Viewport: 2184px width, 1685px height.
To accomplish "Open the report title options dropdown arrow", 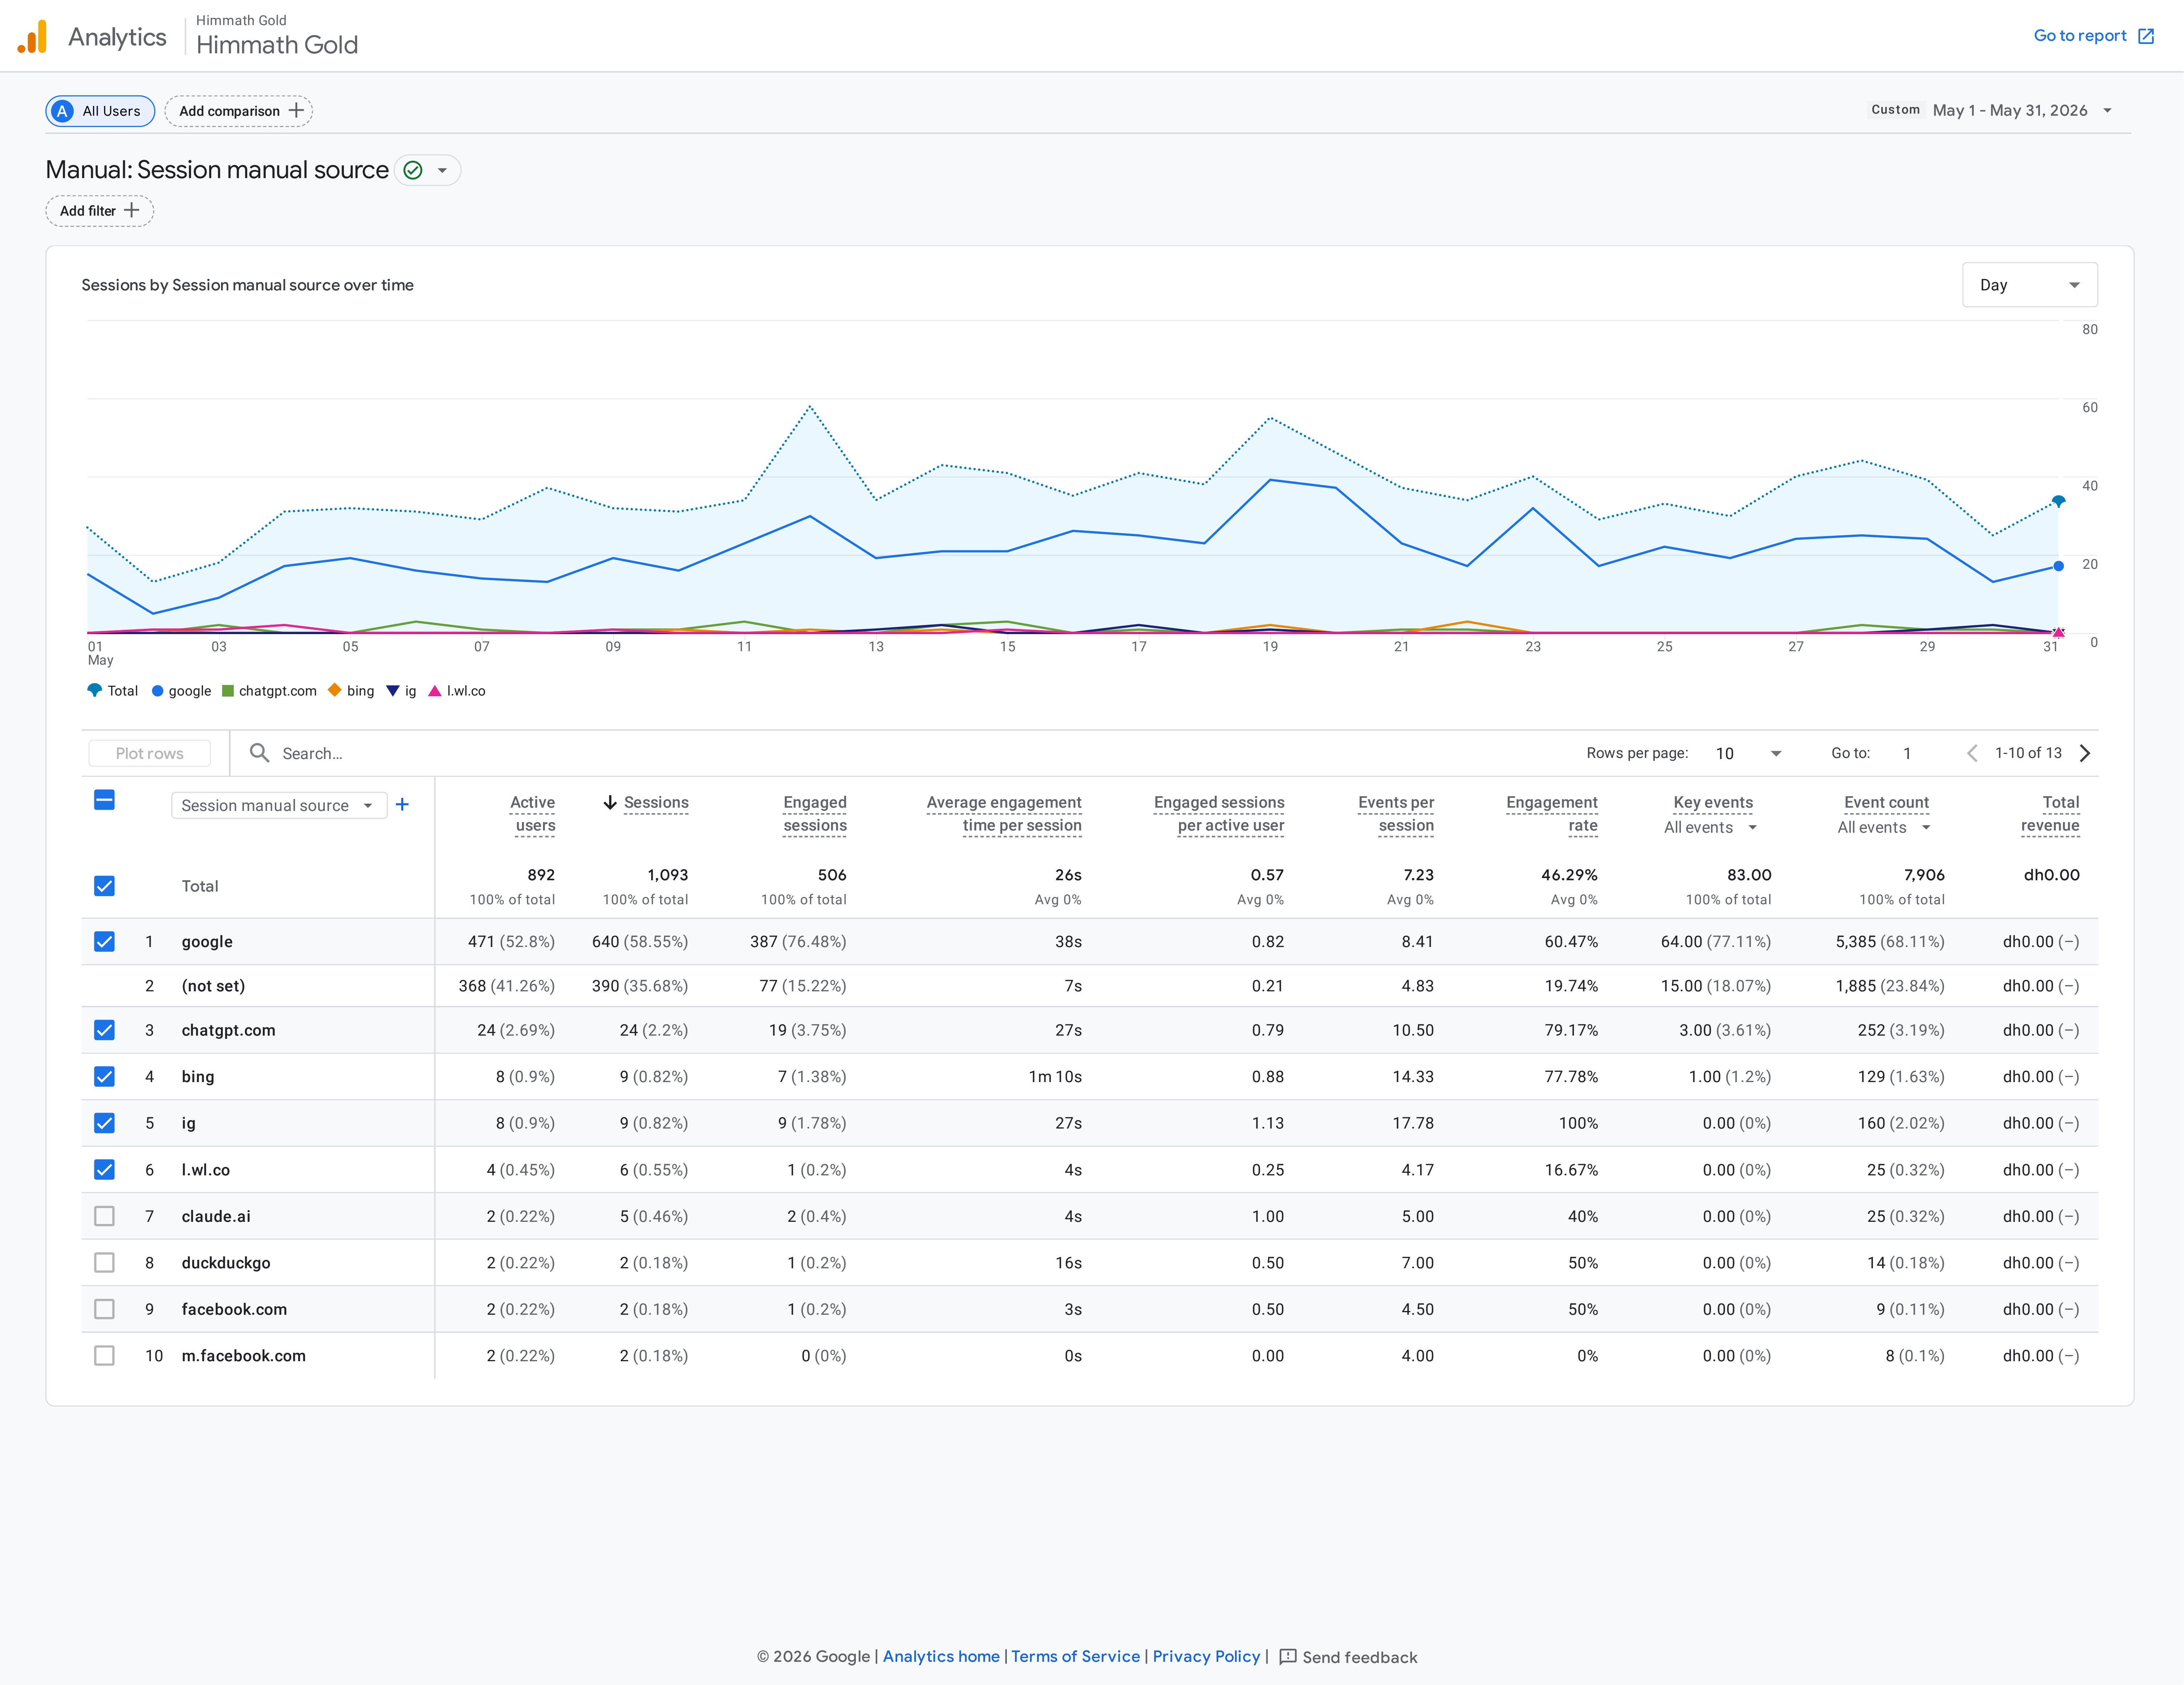I will click(x=442, y=170).
